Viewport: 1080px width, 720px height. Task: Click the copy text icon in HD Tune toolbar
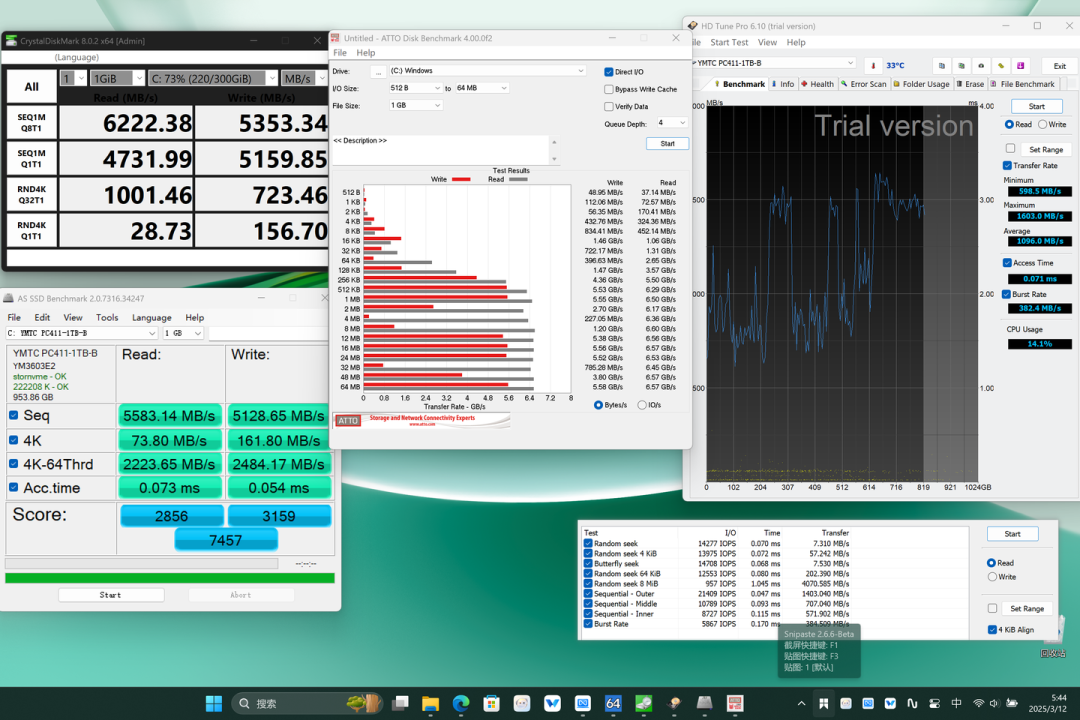coord(942,65)
